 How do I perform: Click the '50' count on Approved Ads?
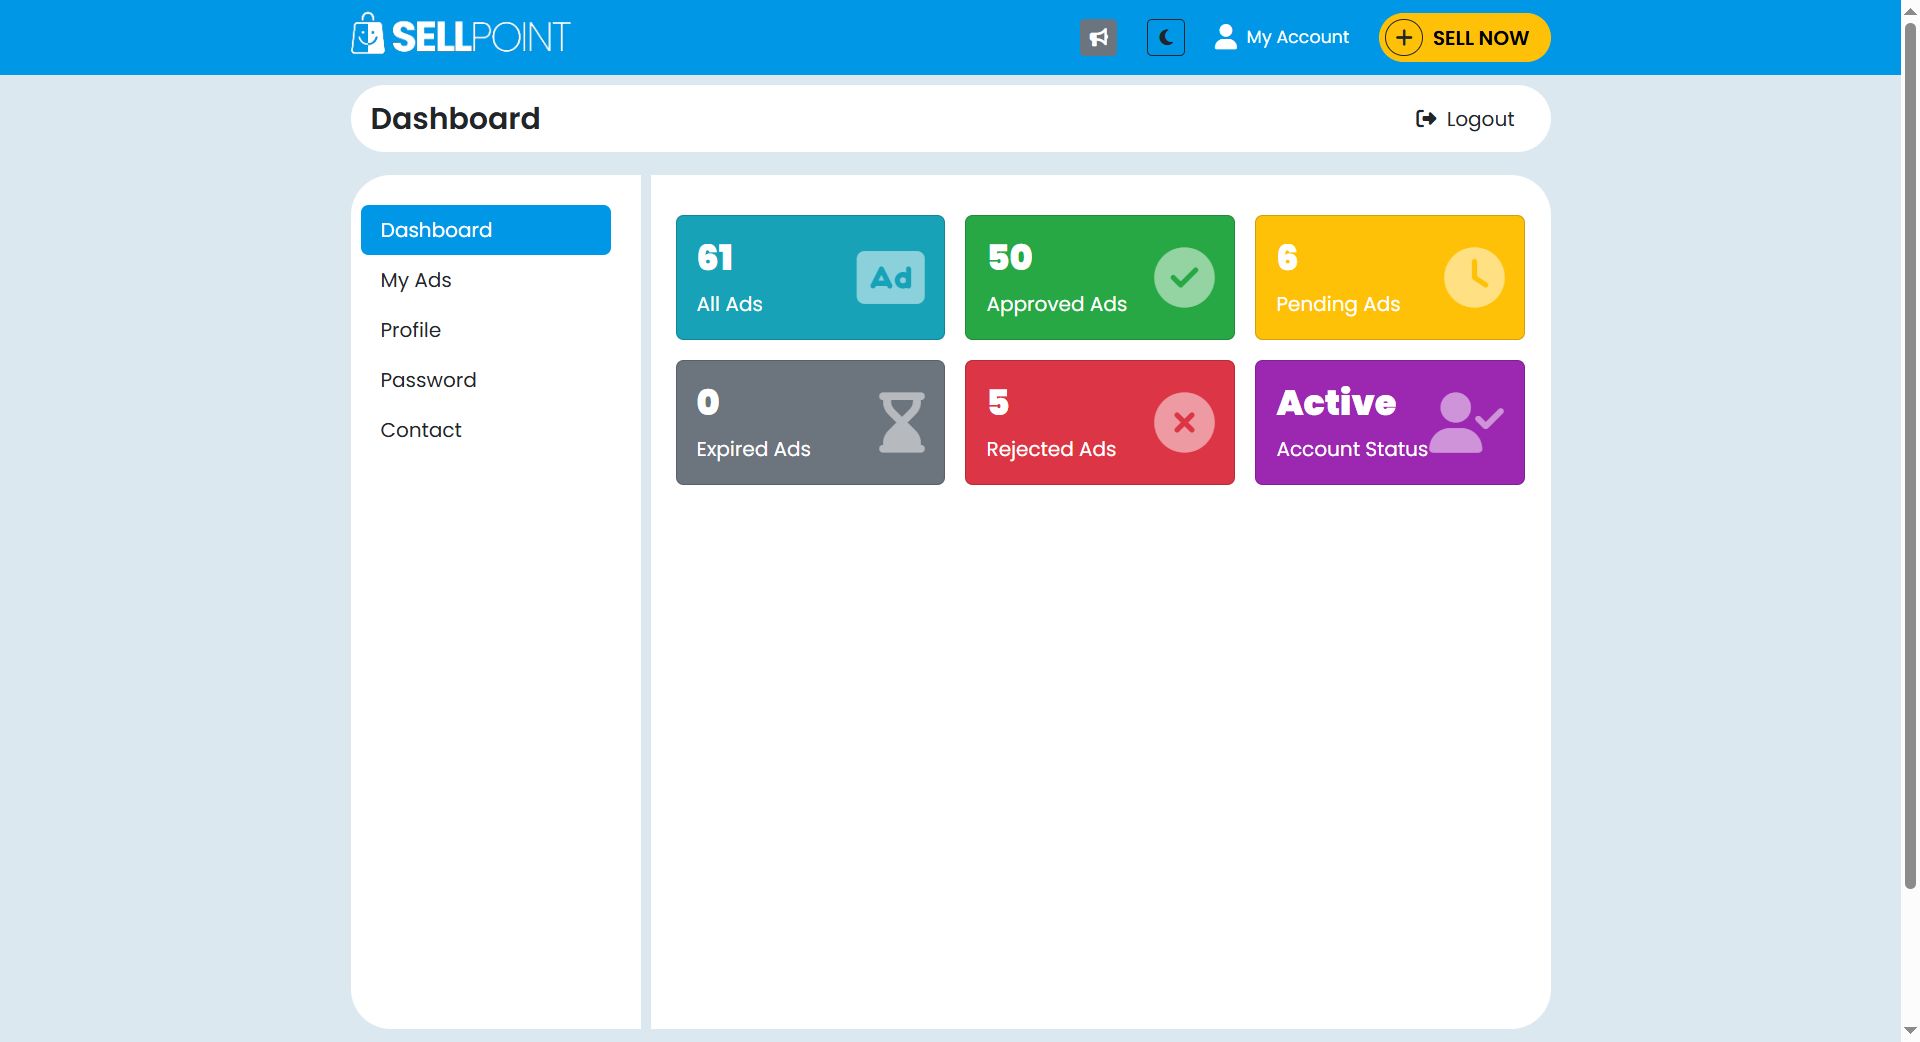(1010, 258)
